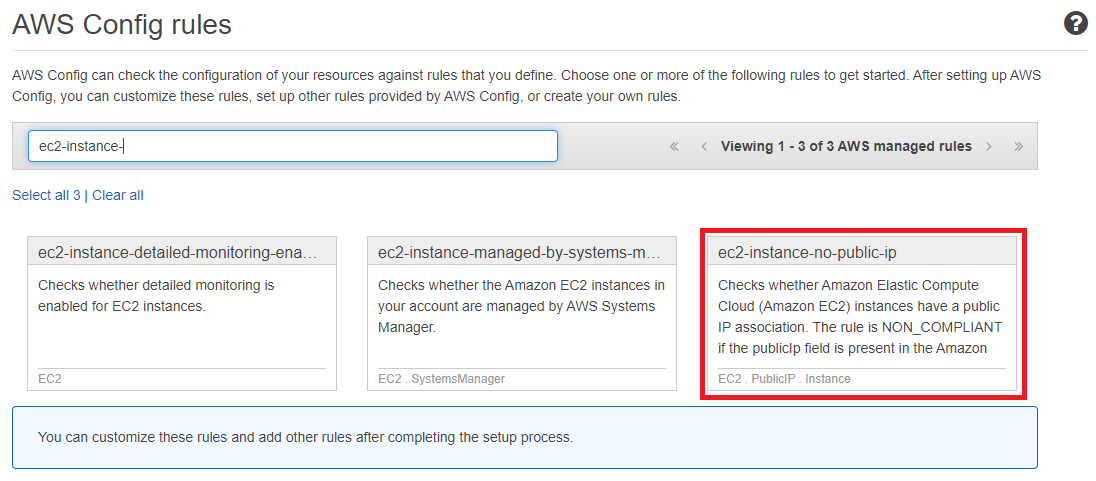This screenshot has height=481, width=1096.
Task: Click the Viewing 1 - 3 of 3 label
Action: [846, 146]
